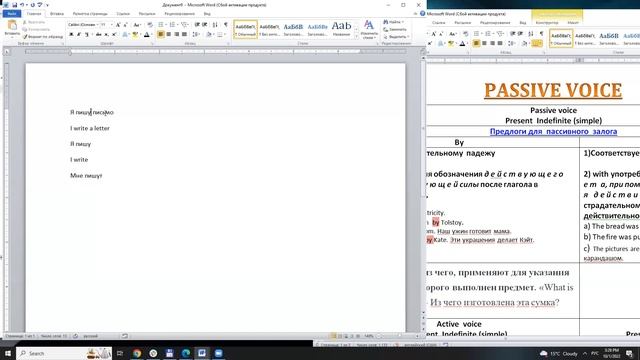Open Вставка ribbon tab
The width and height of the screenshot is (640, 360).
pyautogui.click(x=57, y=13)
